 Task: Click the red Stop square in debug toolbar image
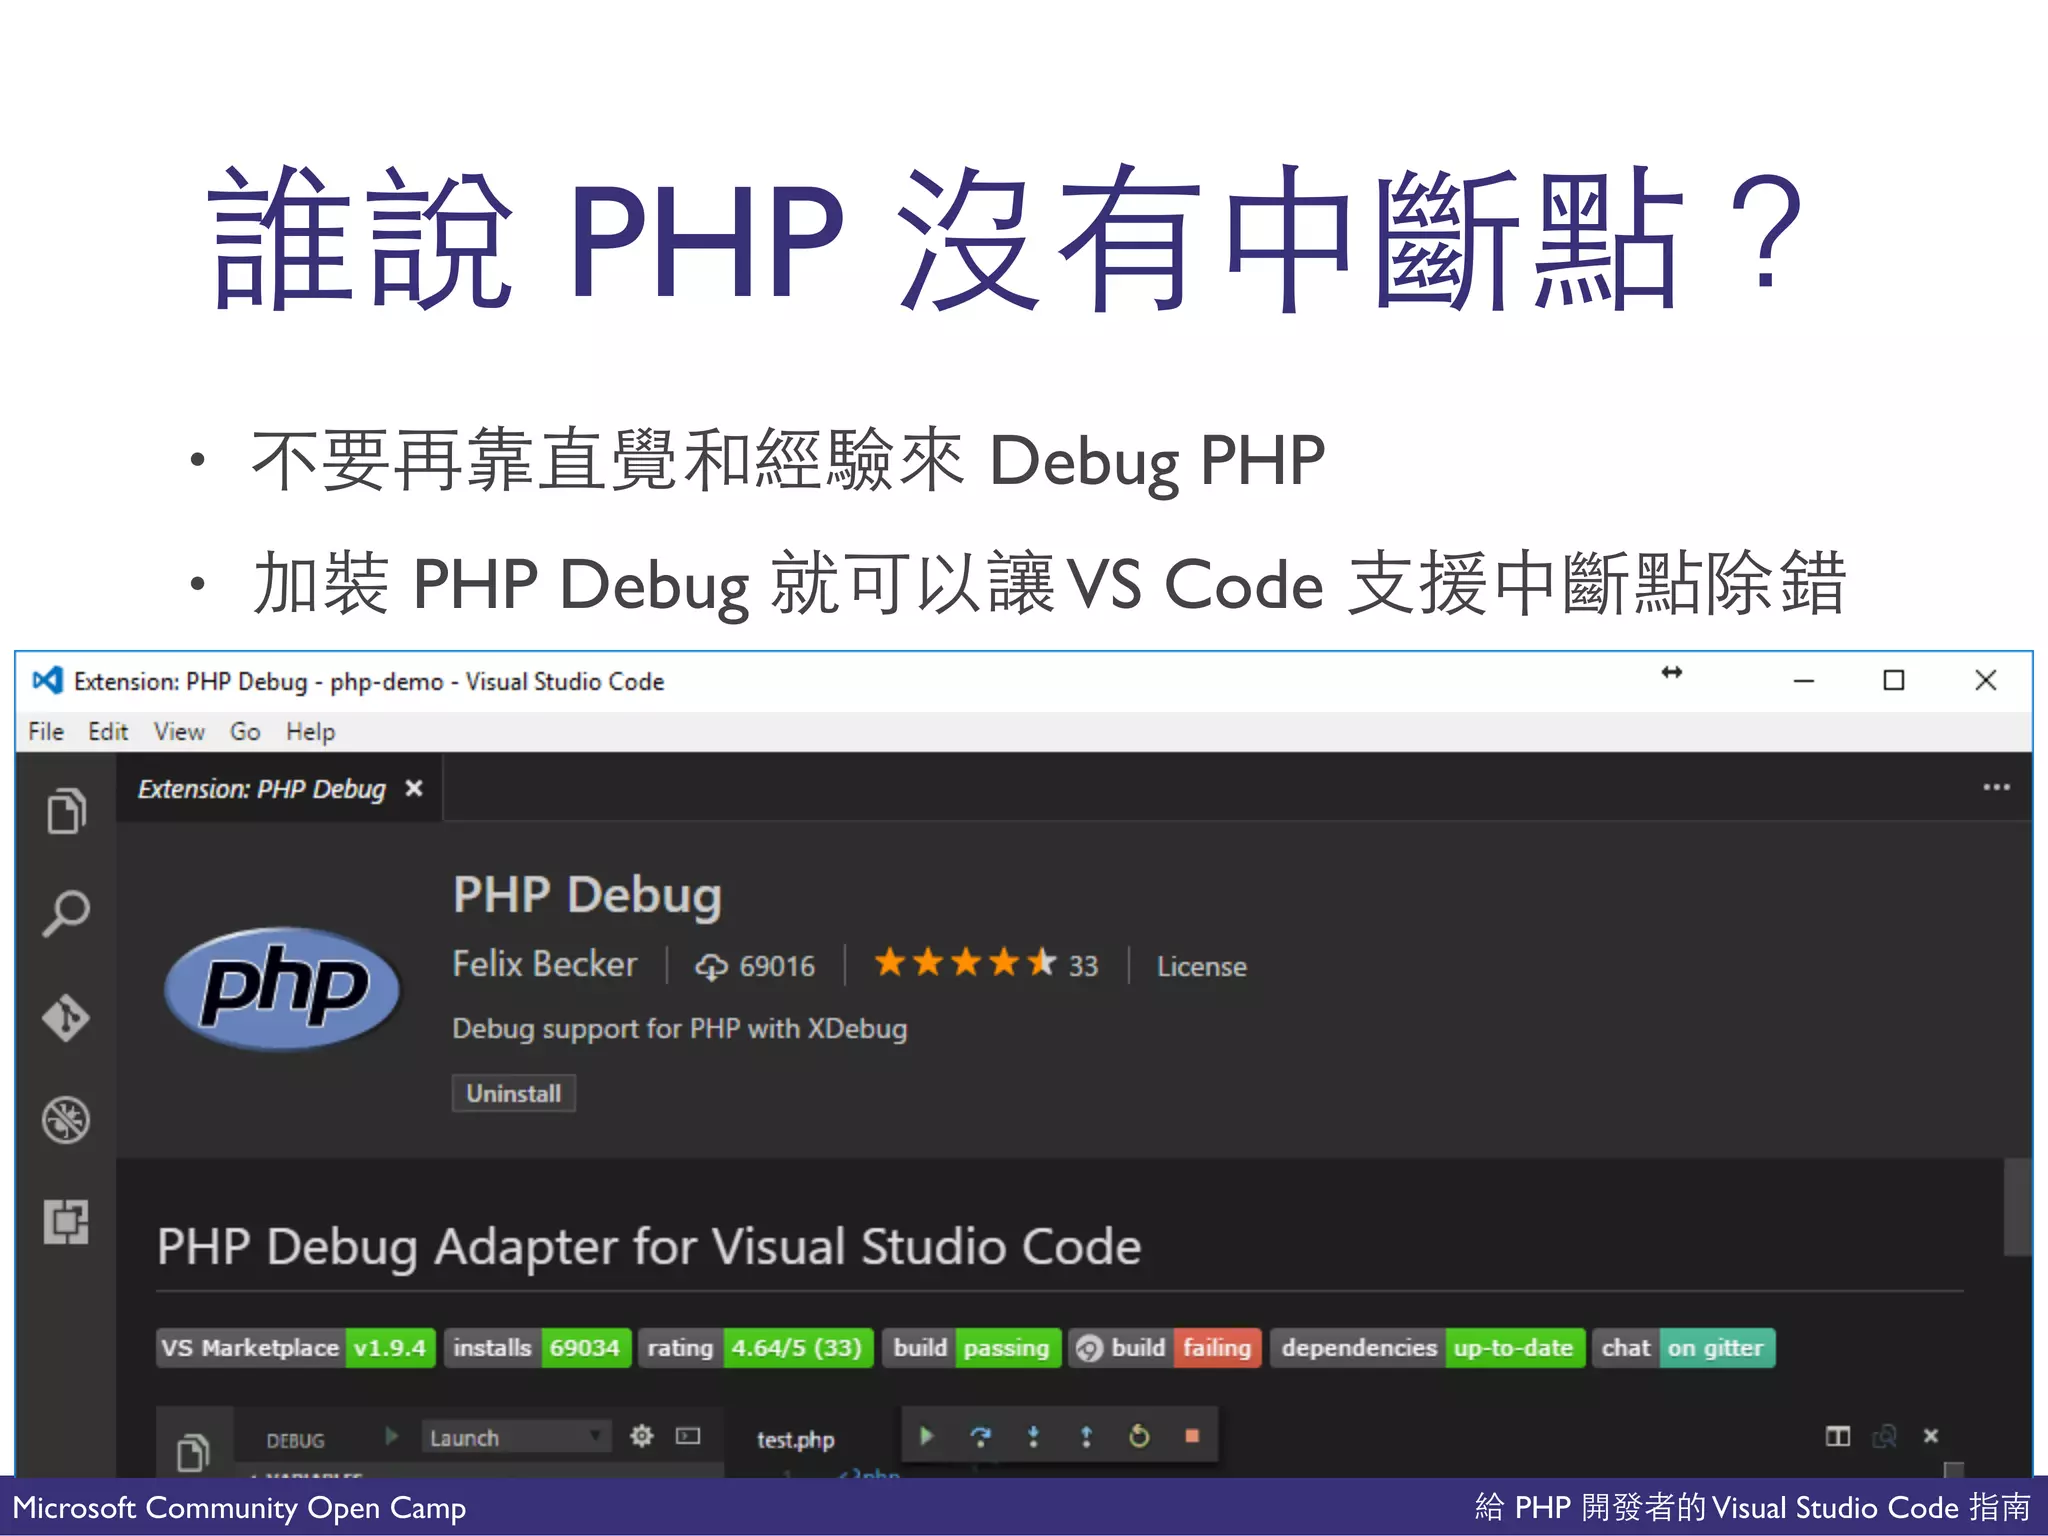[1192, 1437]
